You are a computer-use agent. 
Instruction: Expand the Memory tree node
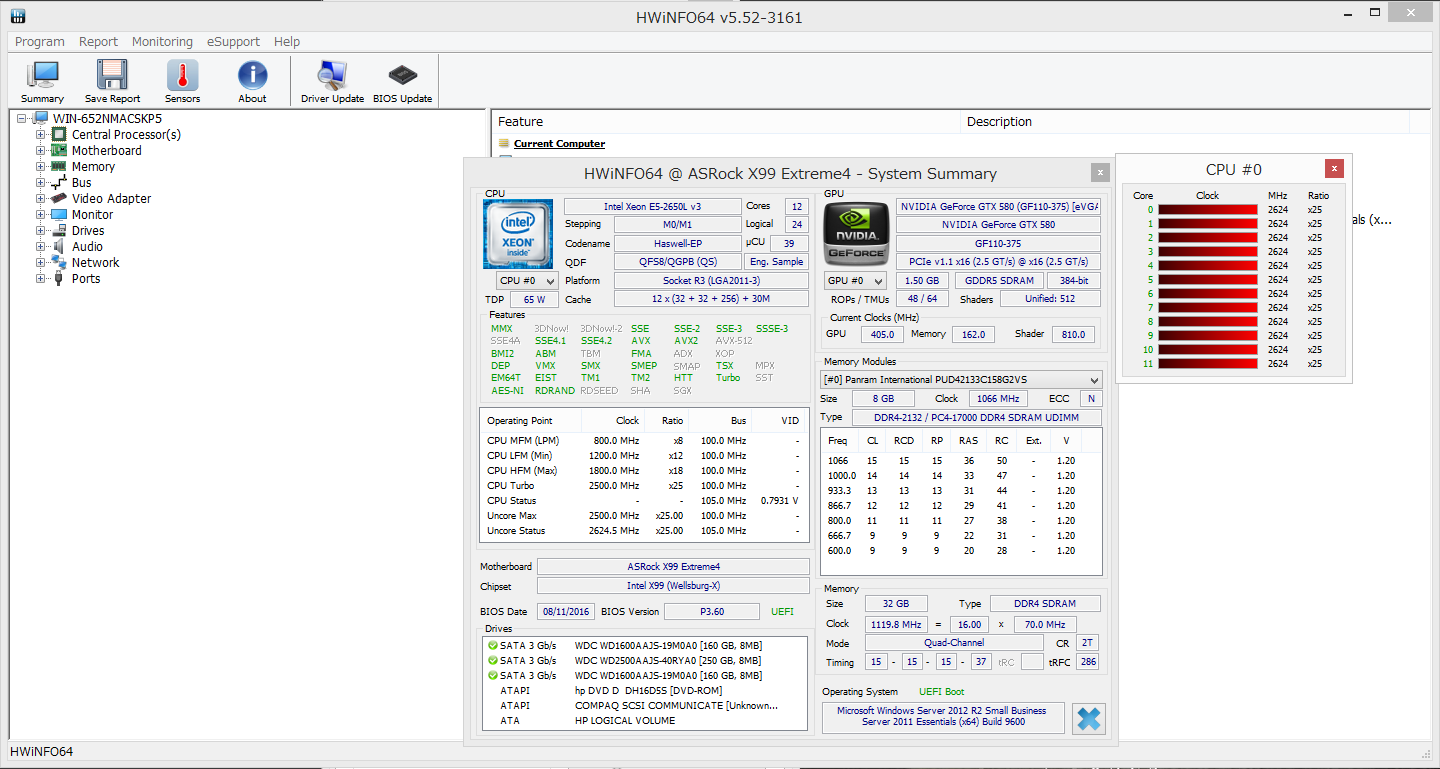coord(41,166)
